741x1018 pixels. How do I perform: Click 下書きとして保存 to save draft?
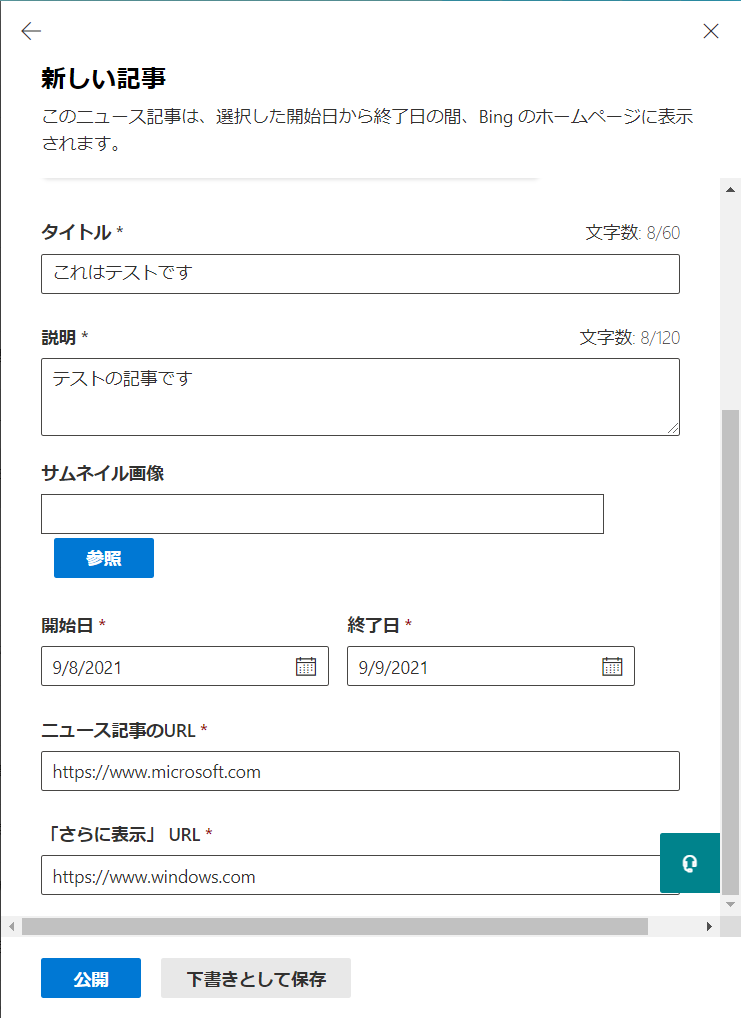256,979
